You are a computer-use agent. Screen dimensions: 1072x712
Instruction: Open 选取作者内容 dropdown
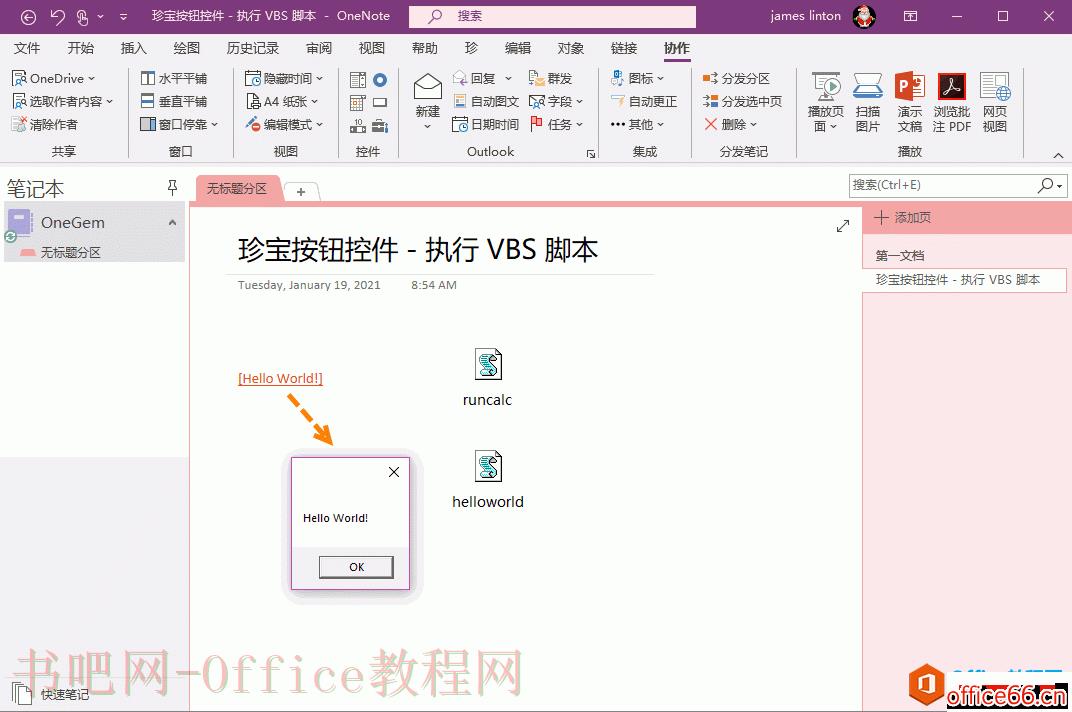point(62,101)
